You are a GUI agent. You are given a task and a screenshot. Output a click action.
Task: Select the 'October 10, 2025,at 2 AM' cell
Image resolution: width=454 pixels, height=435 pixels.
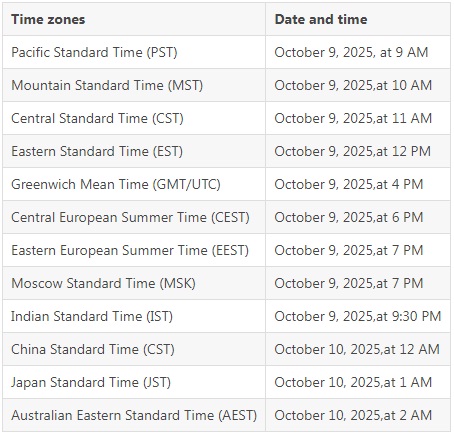(358, 415)
